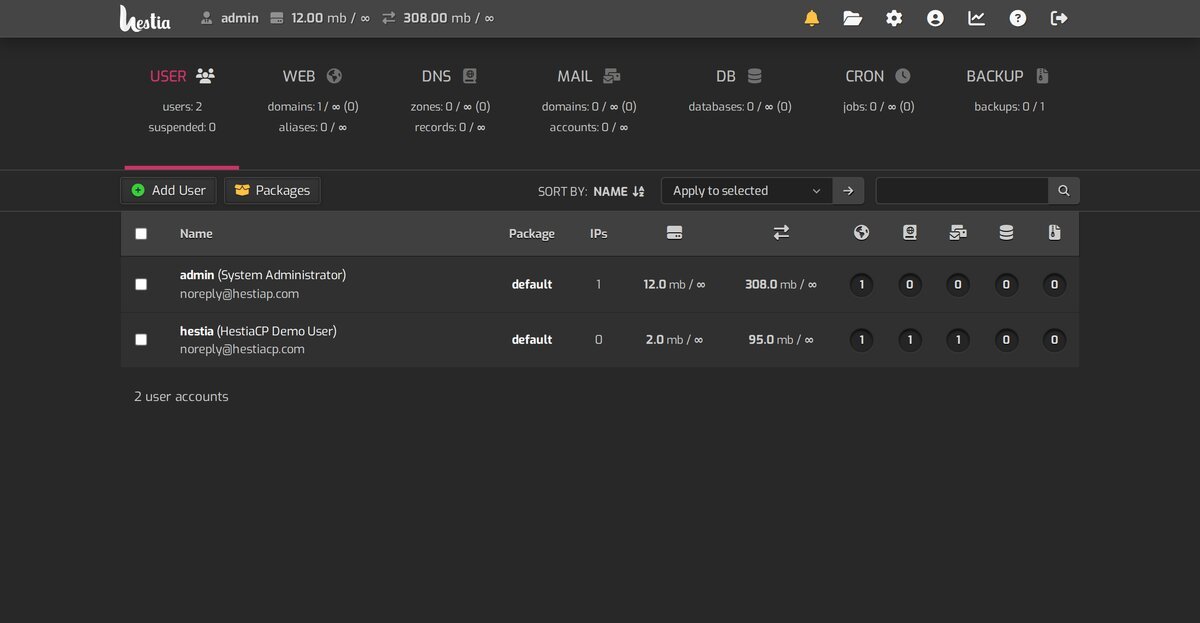This screenshot has height=623, width=1200.
Task: Focus the user search input field
Action: [x=962, y=190]
